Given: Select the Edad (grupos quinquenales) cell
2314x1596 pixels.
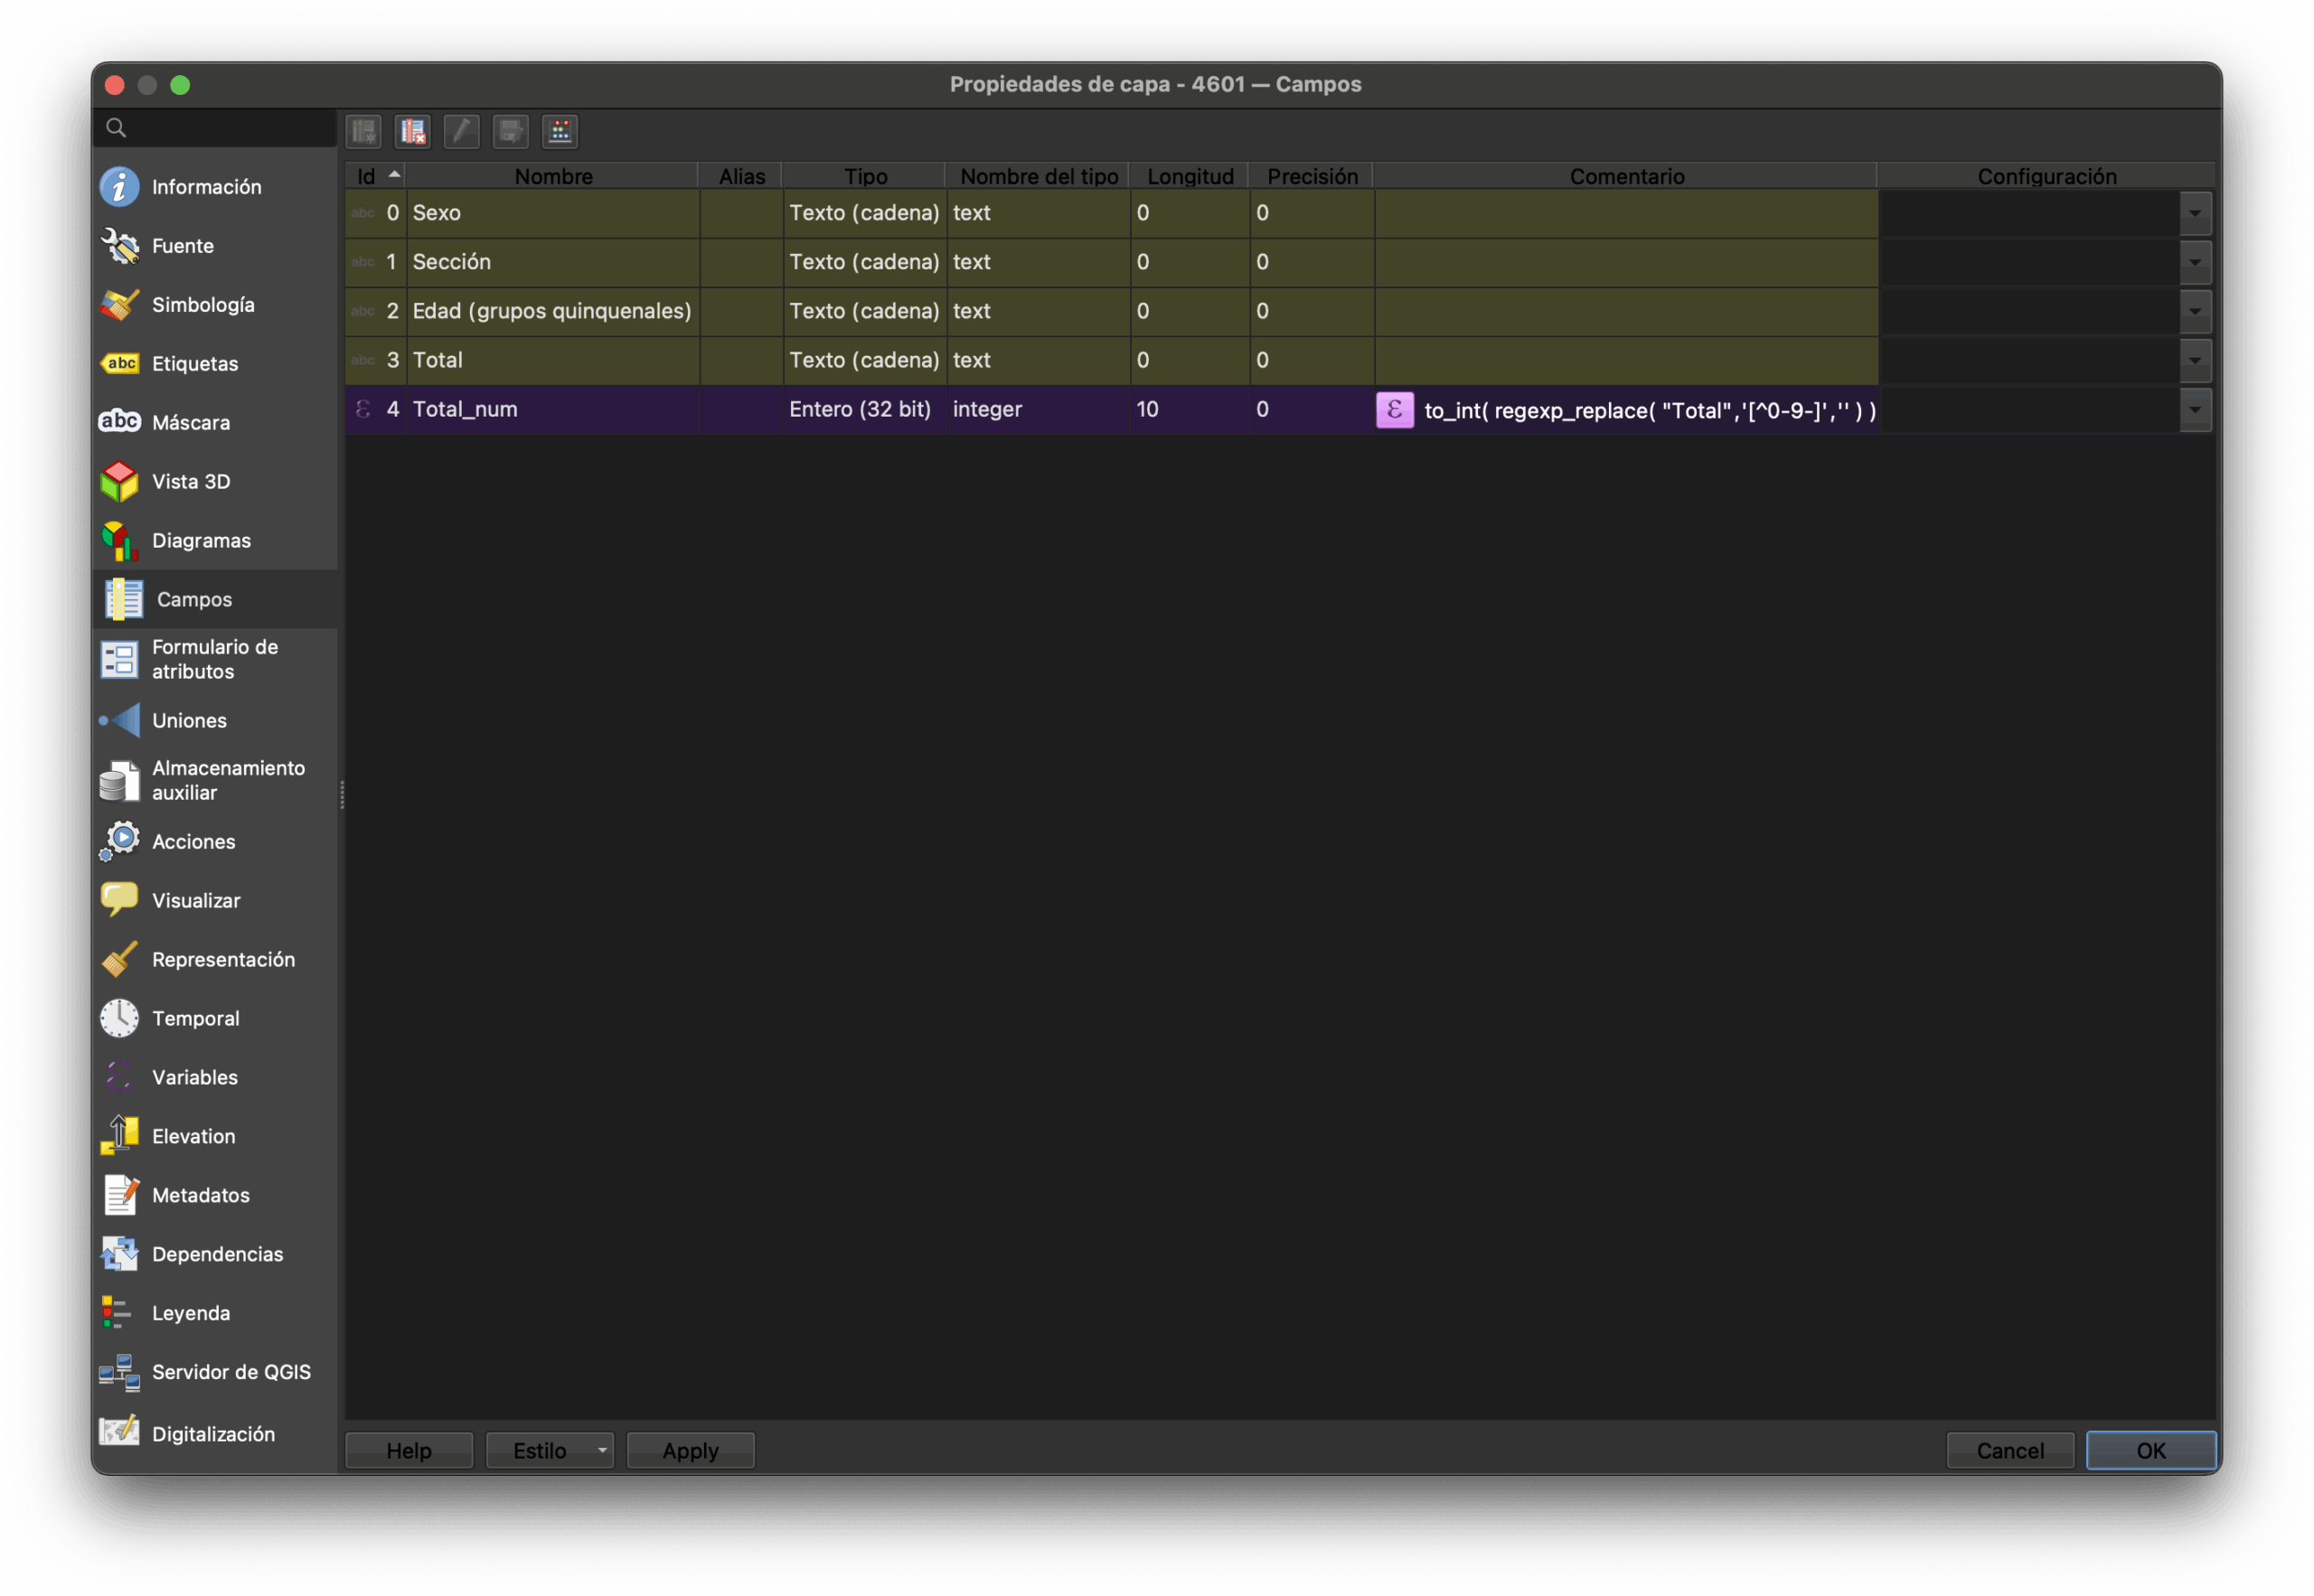Looking at the screenshot, I should [x=553, y=311].
